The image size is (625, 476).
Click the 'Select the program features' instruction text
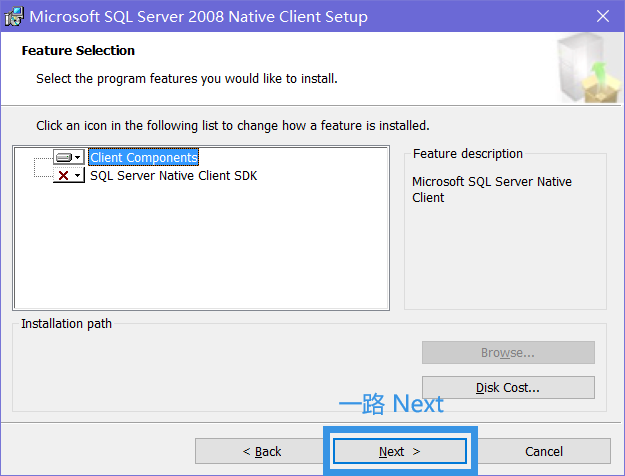[187, 79]
